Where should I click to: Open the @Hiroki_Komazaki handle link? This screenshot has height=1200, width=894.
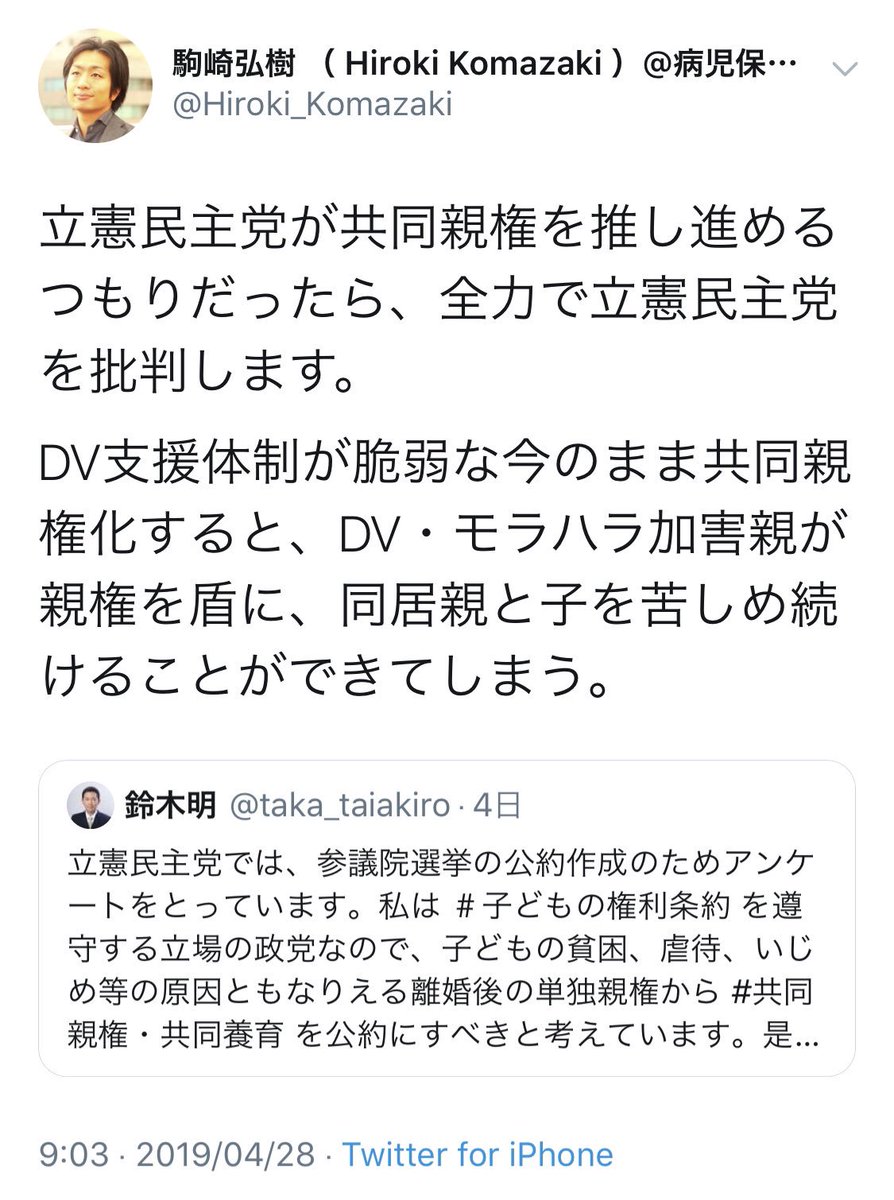tap(313, 104)
